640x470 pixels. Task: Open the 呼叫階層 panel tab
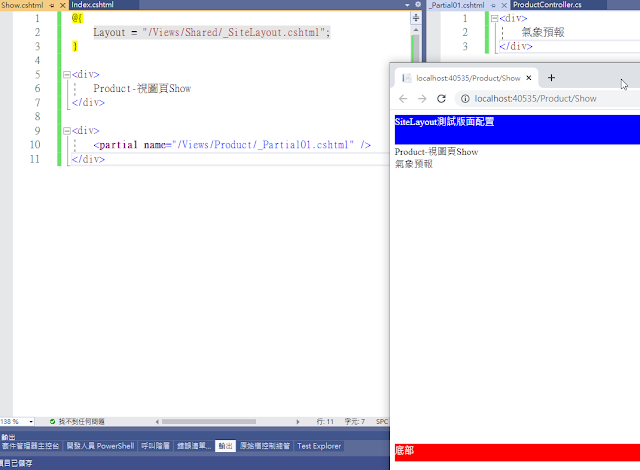pos(156,446)
